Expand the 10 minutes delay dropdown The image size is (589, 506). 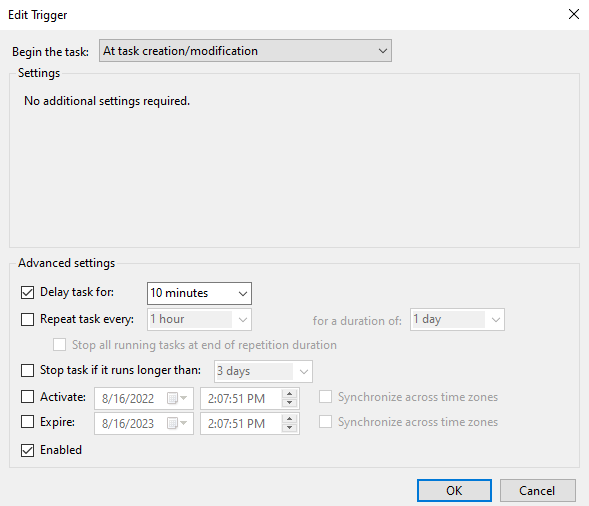(199, 293)
